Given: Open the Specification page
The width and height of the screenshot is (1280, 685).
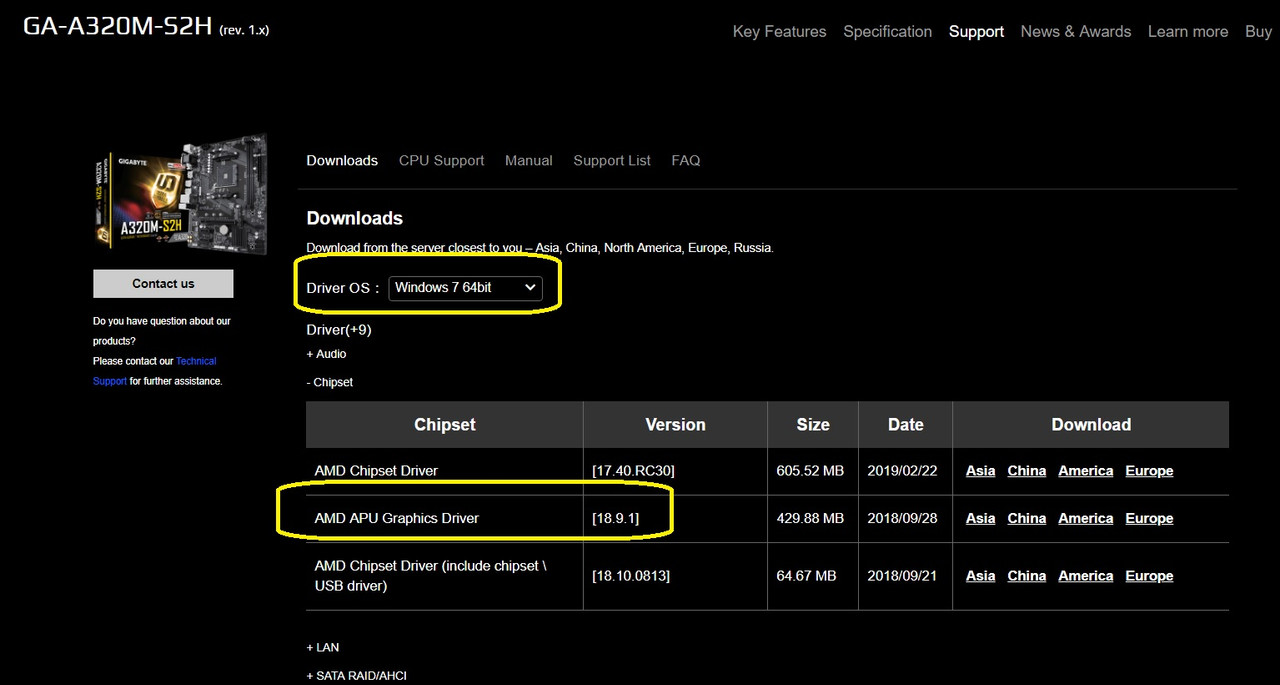Looking at the screenshot, I should (887, 31).
